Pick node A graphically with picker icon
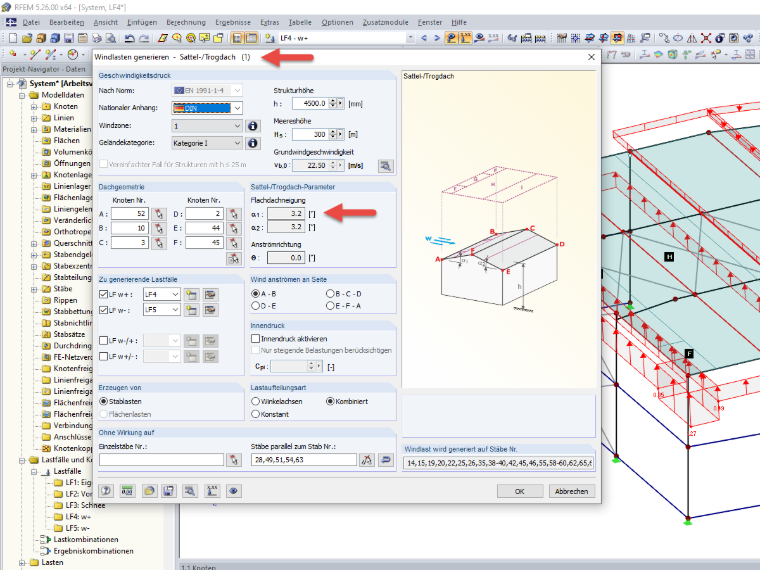760x570 pixels. point(158,214)
